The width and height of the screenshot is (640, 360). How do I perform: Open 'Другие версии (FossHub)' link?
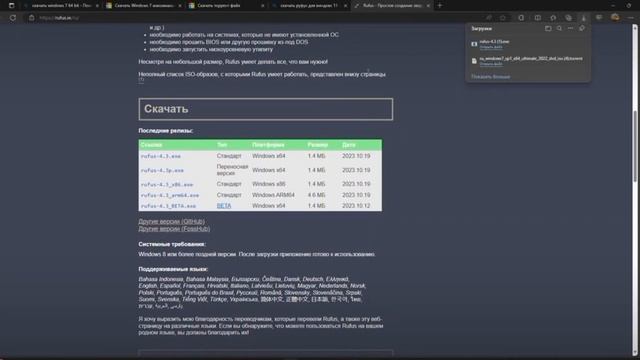click(x=174, y=229)
